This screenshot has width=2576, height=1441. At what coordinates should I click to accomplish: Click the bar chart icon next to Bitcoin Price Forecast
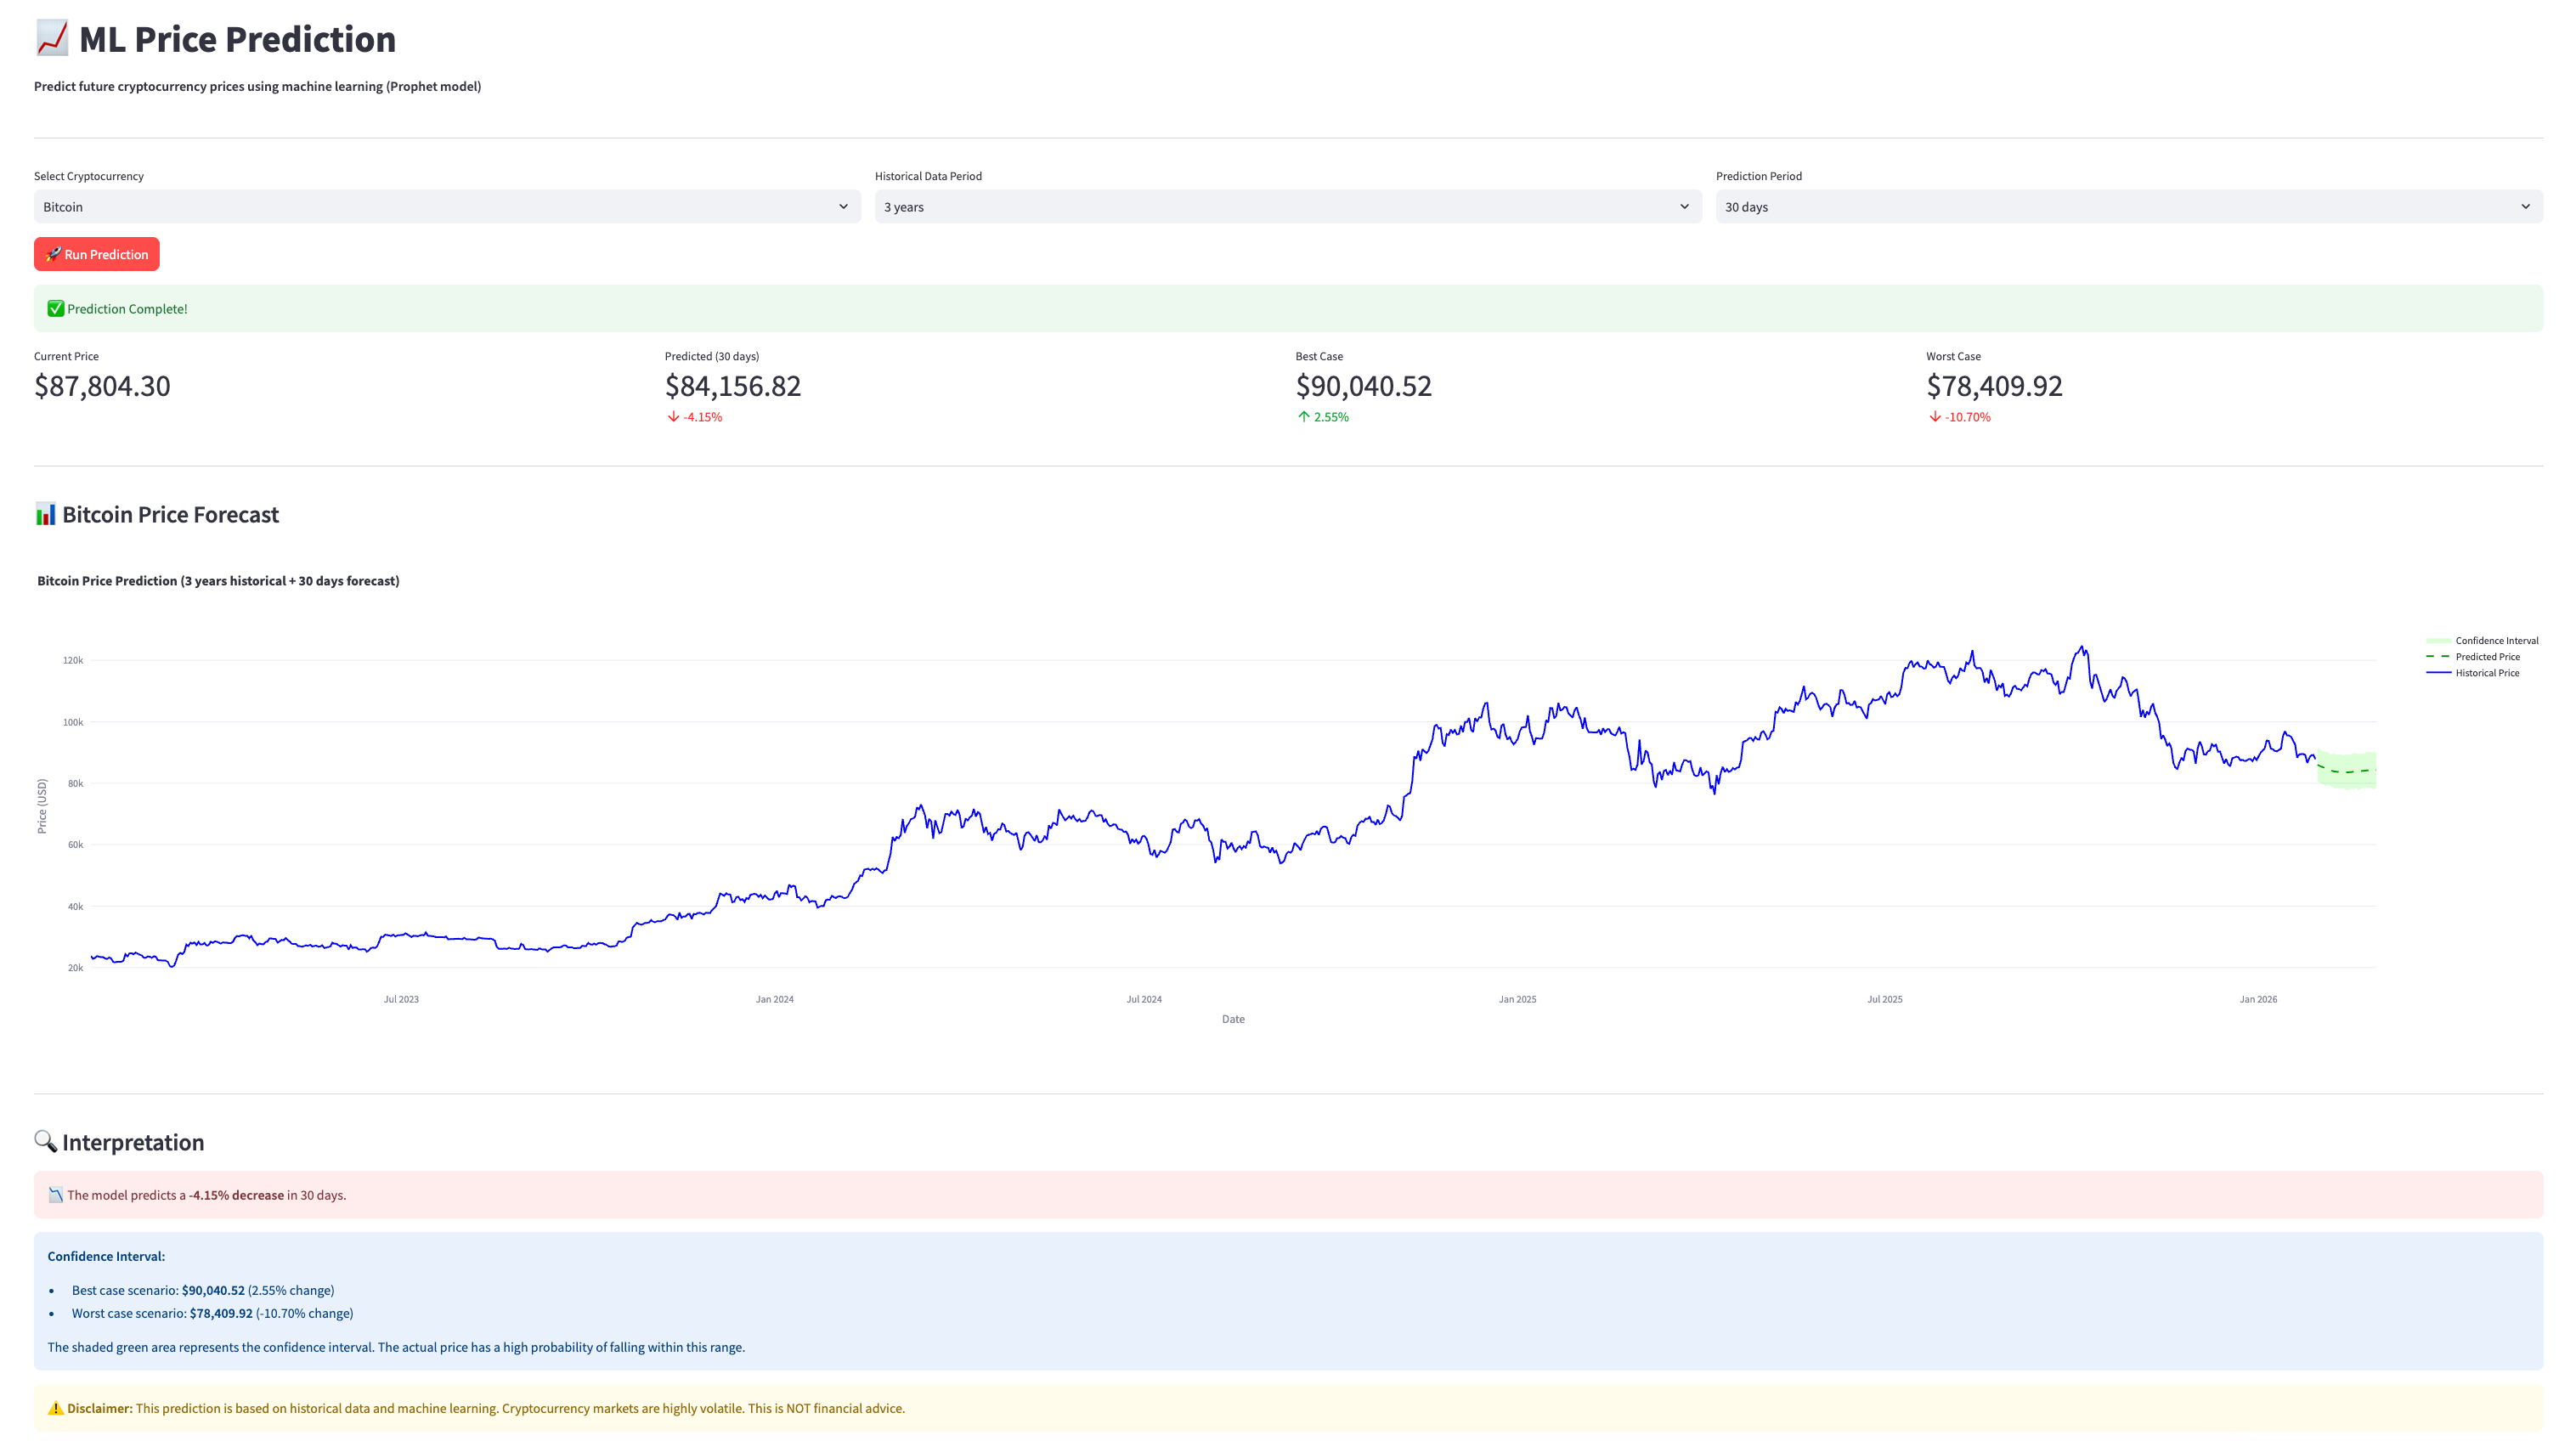pyautogui.click(x=45, y=515)
